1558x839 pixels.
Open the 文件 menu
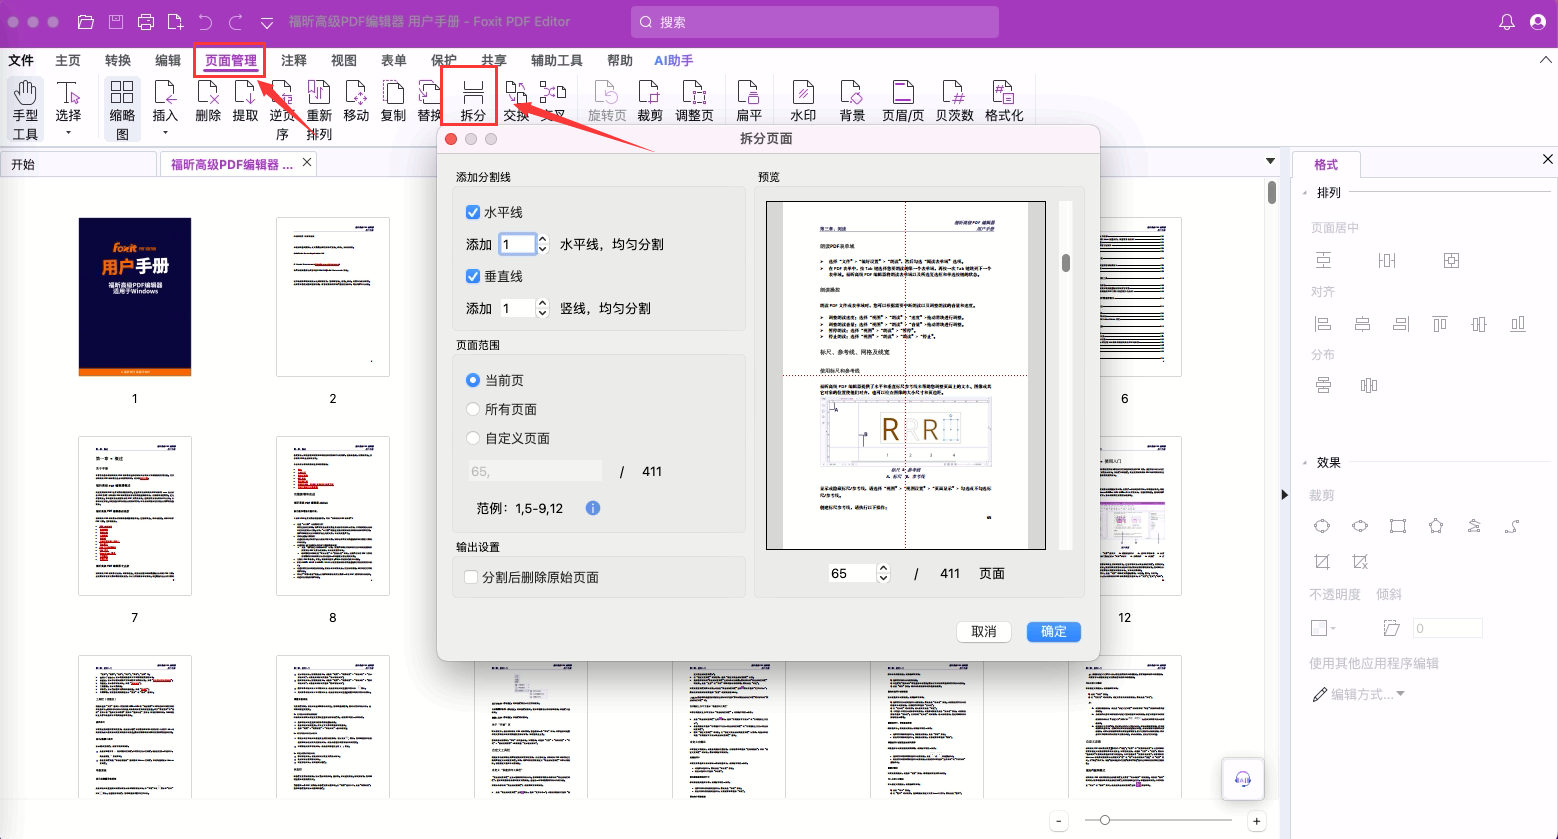pos(21,60)
